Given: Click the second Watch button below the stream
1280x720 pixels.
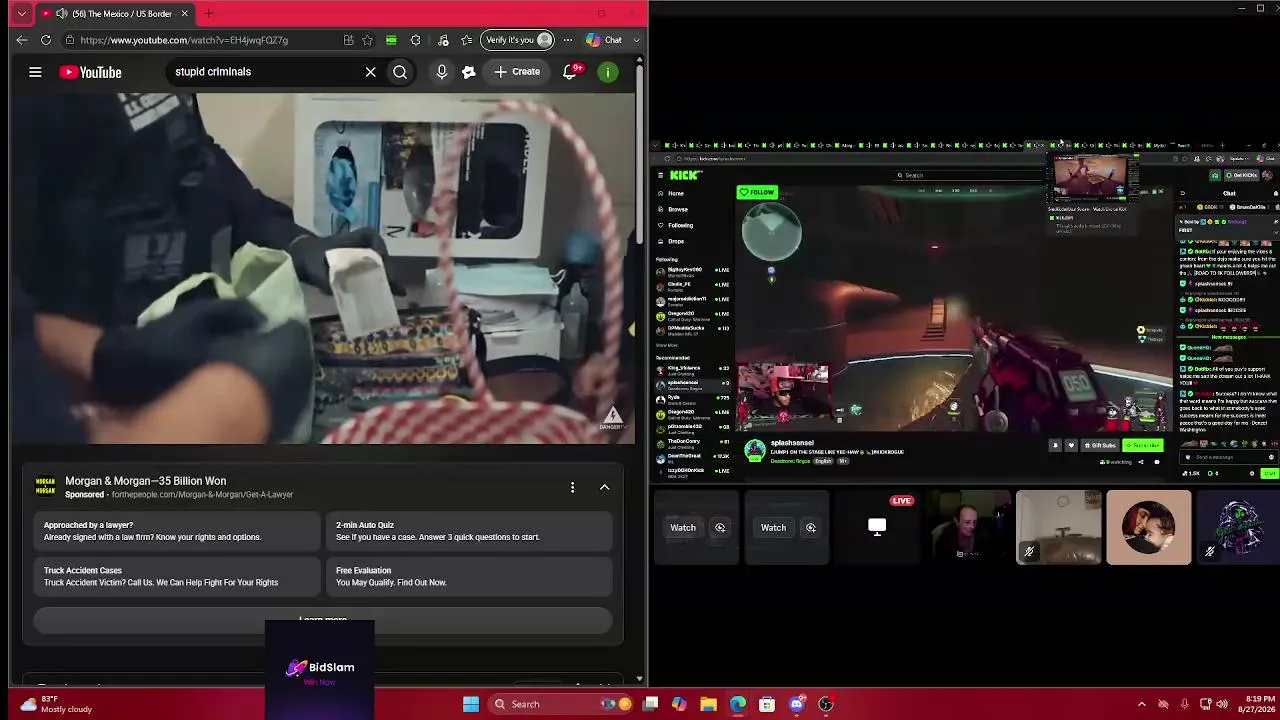Looking at the screenshot, I should [x=773, y=528].
